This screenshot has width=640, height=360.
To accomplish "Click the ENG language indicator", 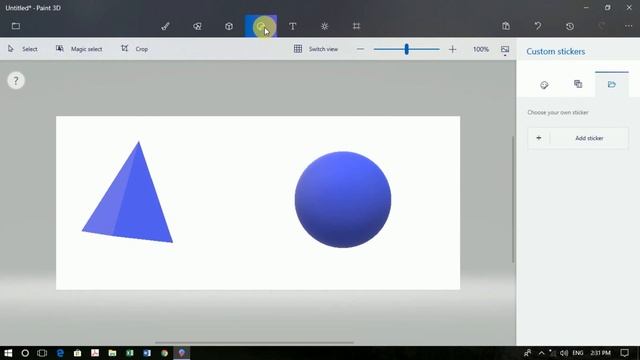I will [x=578, y=353].
